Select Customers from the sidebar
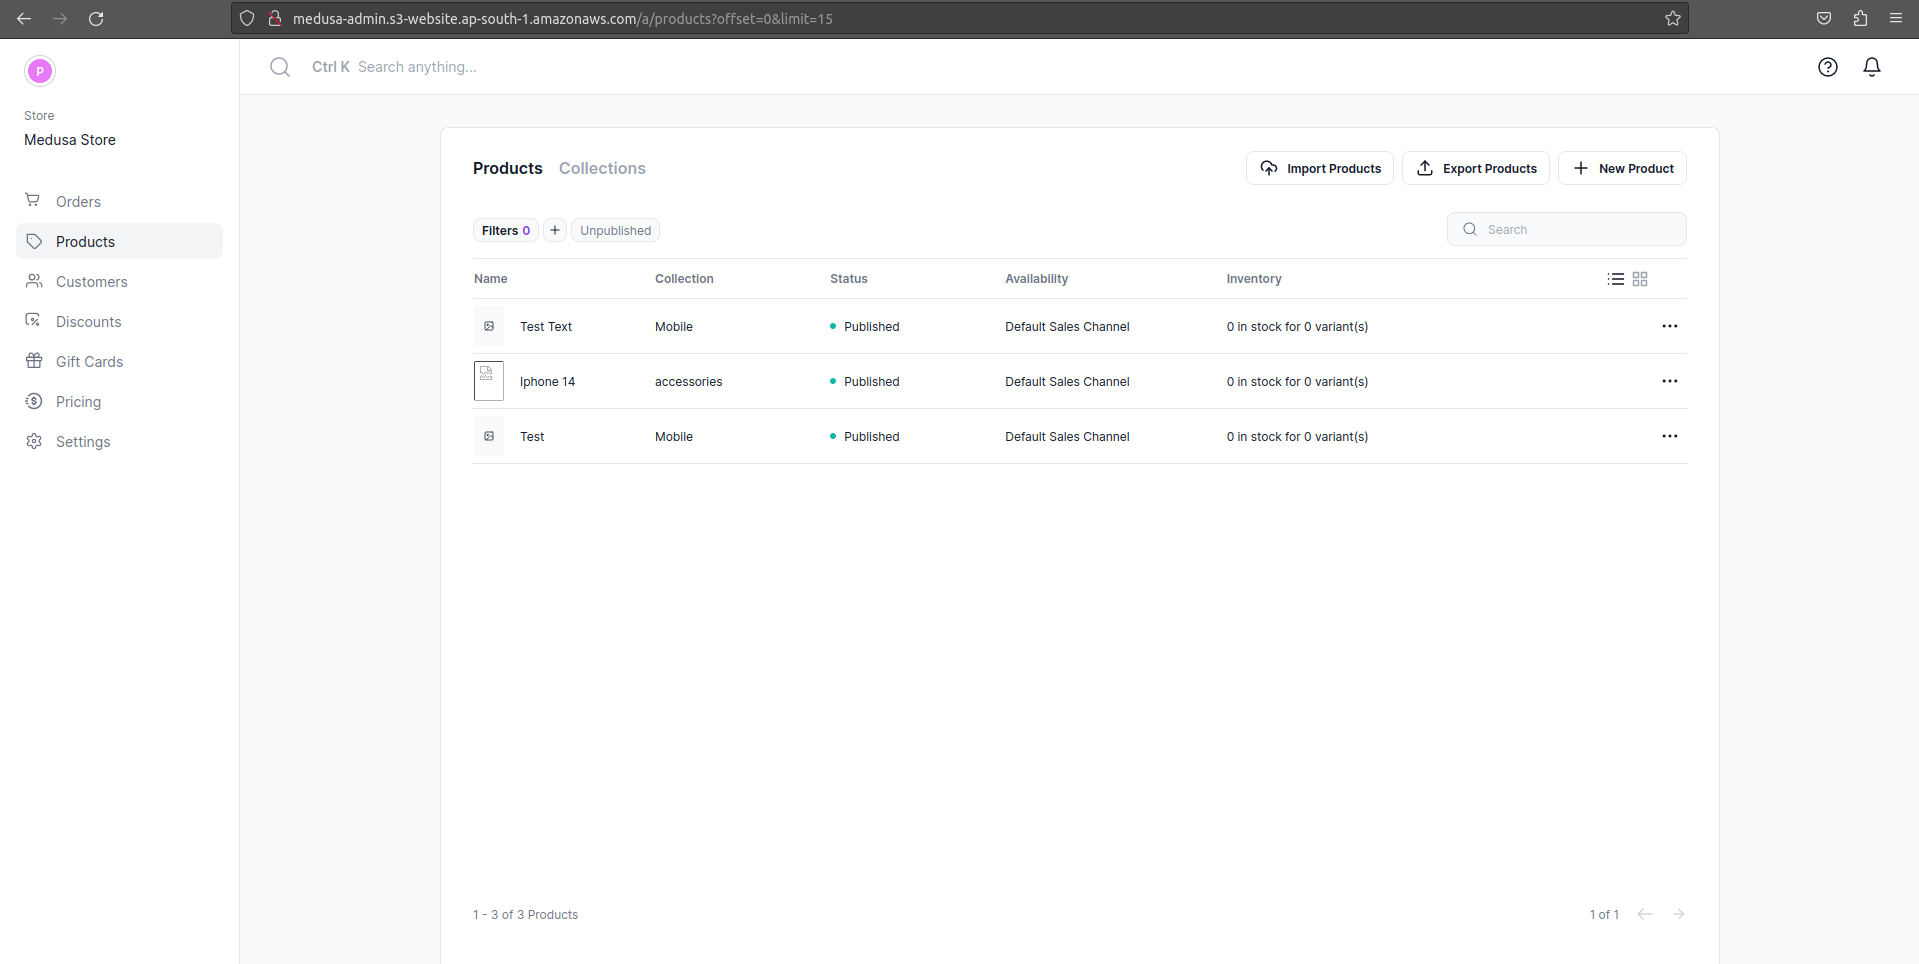 90,281
